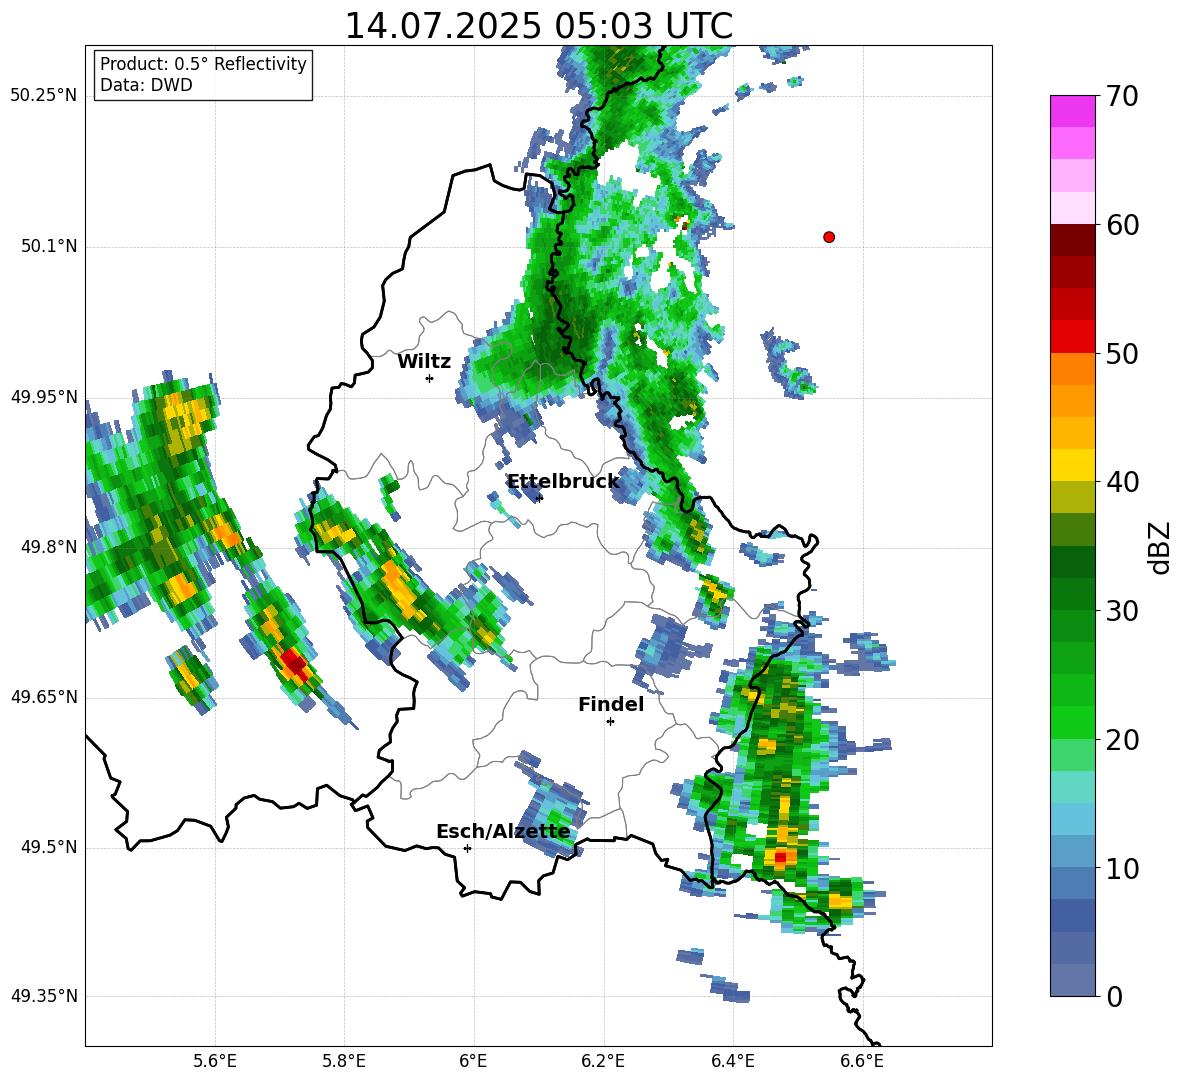Image resolution: width=1184 pixels, height=1081 pixels.
Task: Click the dark red colorbar segment below 60
Action: coord(1072,240)
